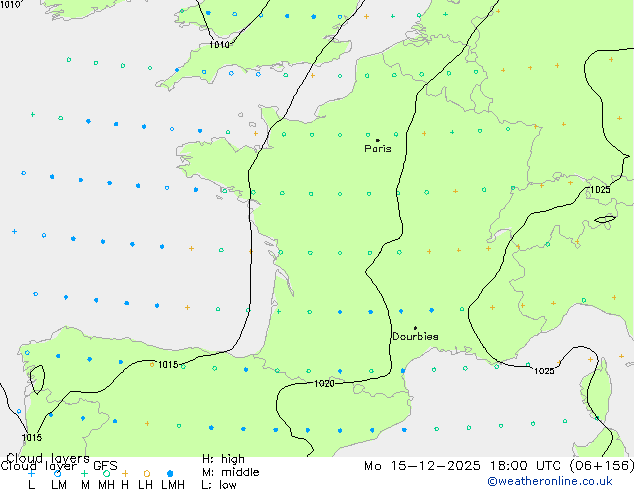Click the green plus M legend symbol
Image resolution: width=634 pixels, height=490 pixels.
click(85, 473)
